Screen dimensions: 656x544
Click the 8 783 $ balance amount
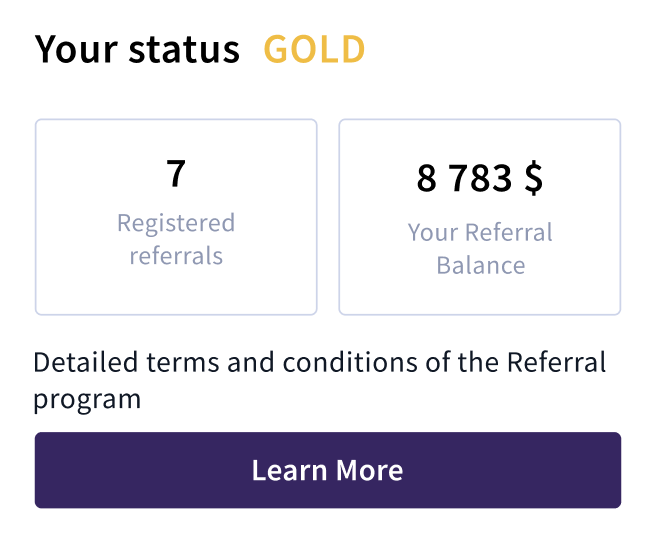[480, 179]
